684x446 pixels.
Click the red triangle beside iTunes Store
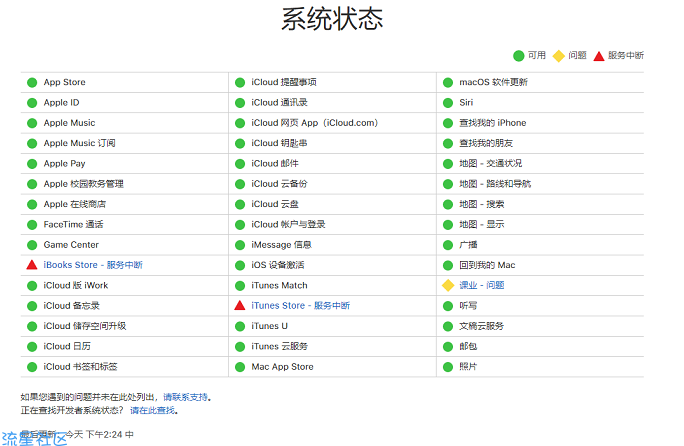(x=239, y=305)
